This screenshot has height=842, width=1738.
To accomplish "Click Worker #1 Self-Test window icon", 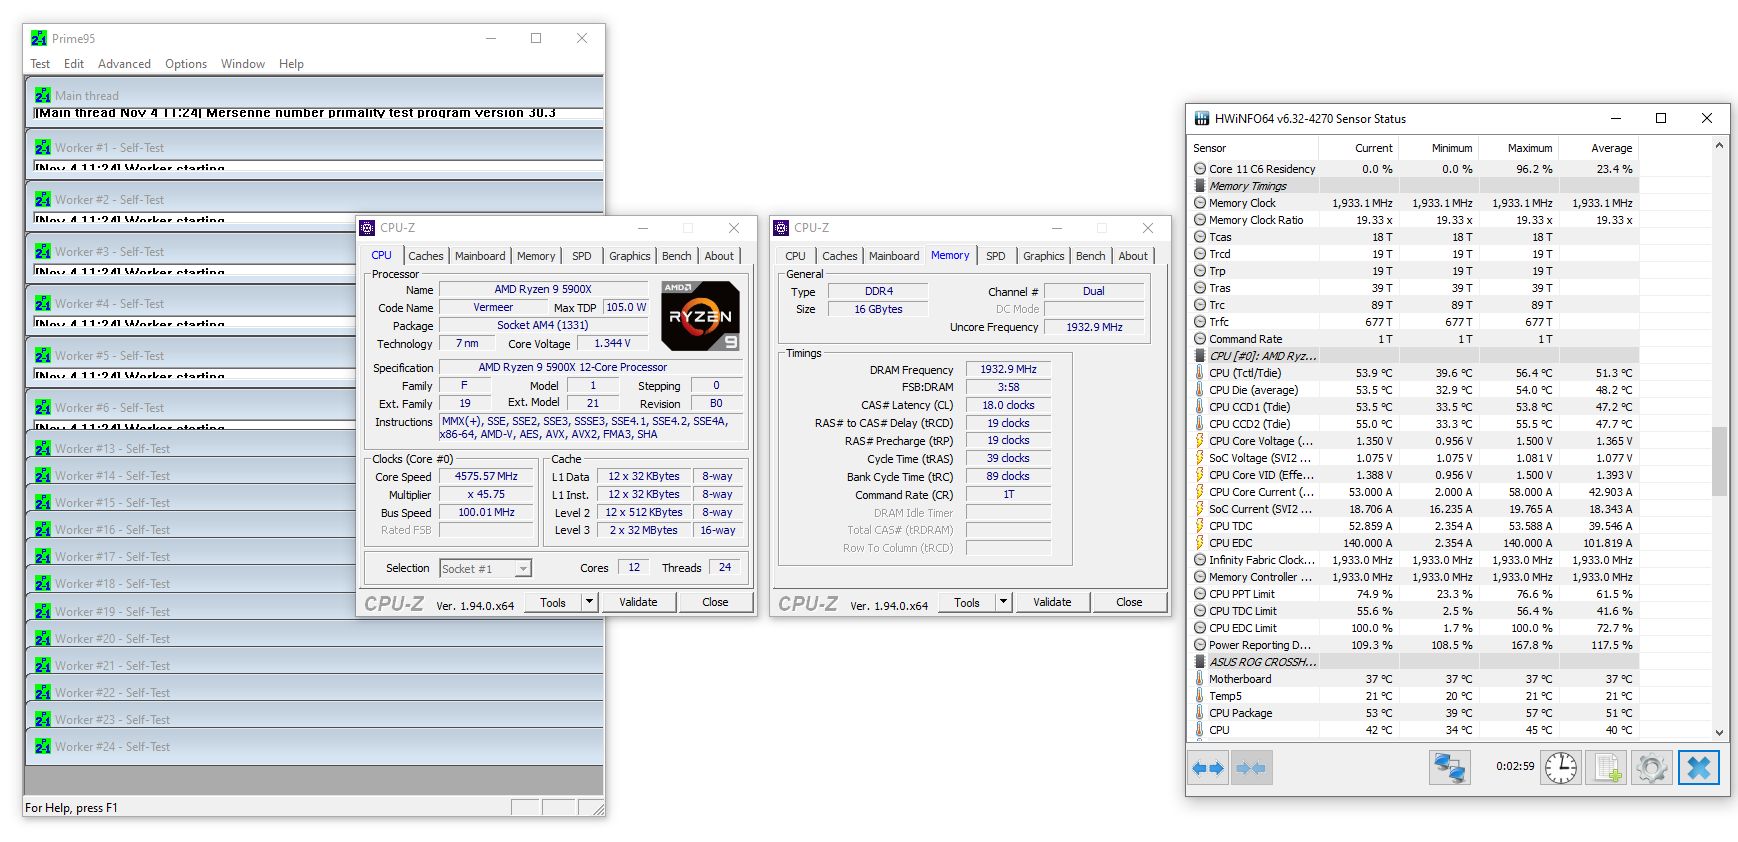I will (42, 147).
